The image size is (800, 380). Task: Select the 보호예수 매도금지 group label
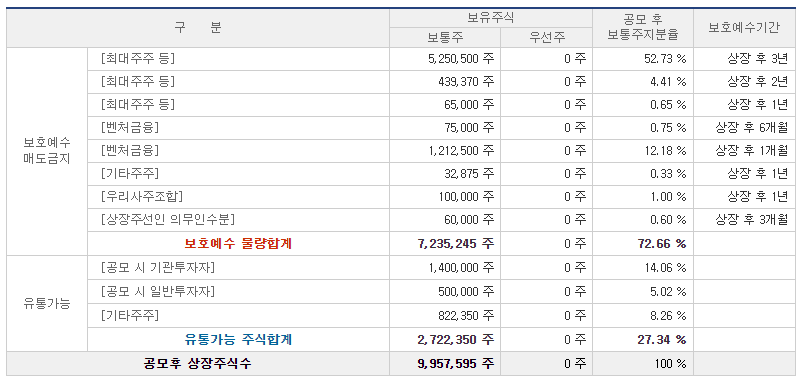coord(47,150)
